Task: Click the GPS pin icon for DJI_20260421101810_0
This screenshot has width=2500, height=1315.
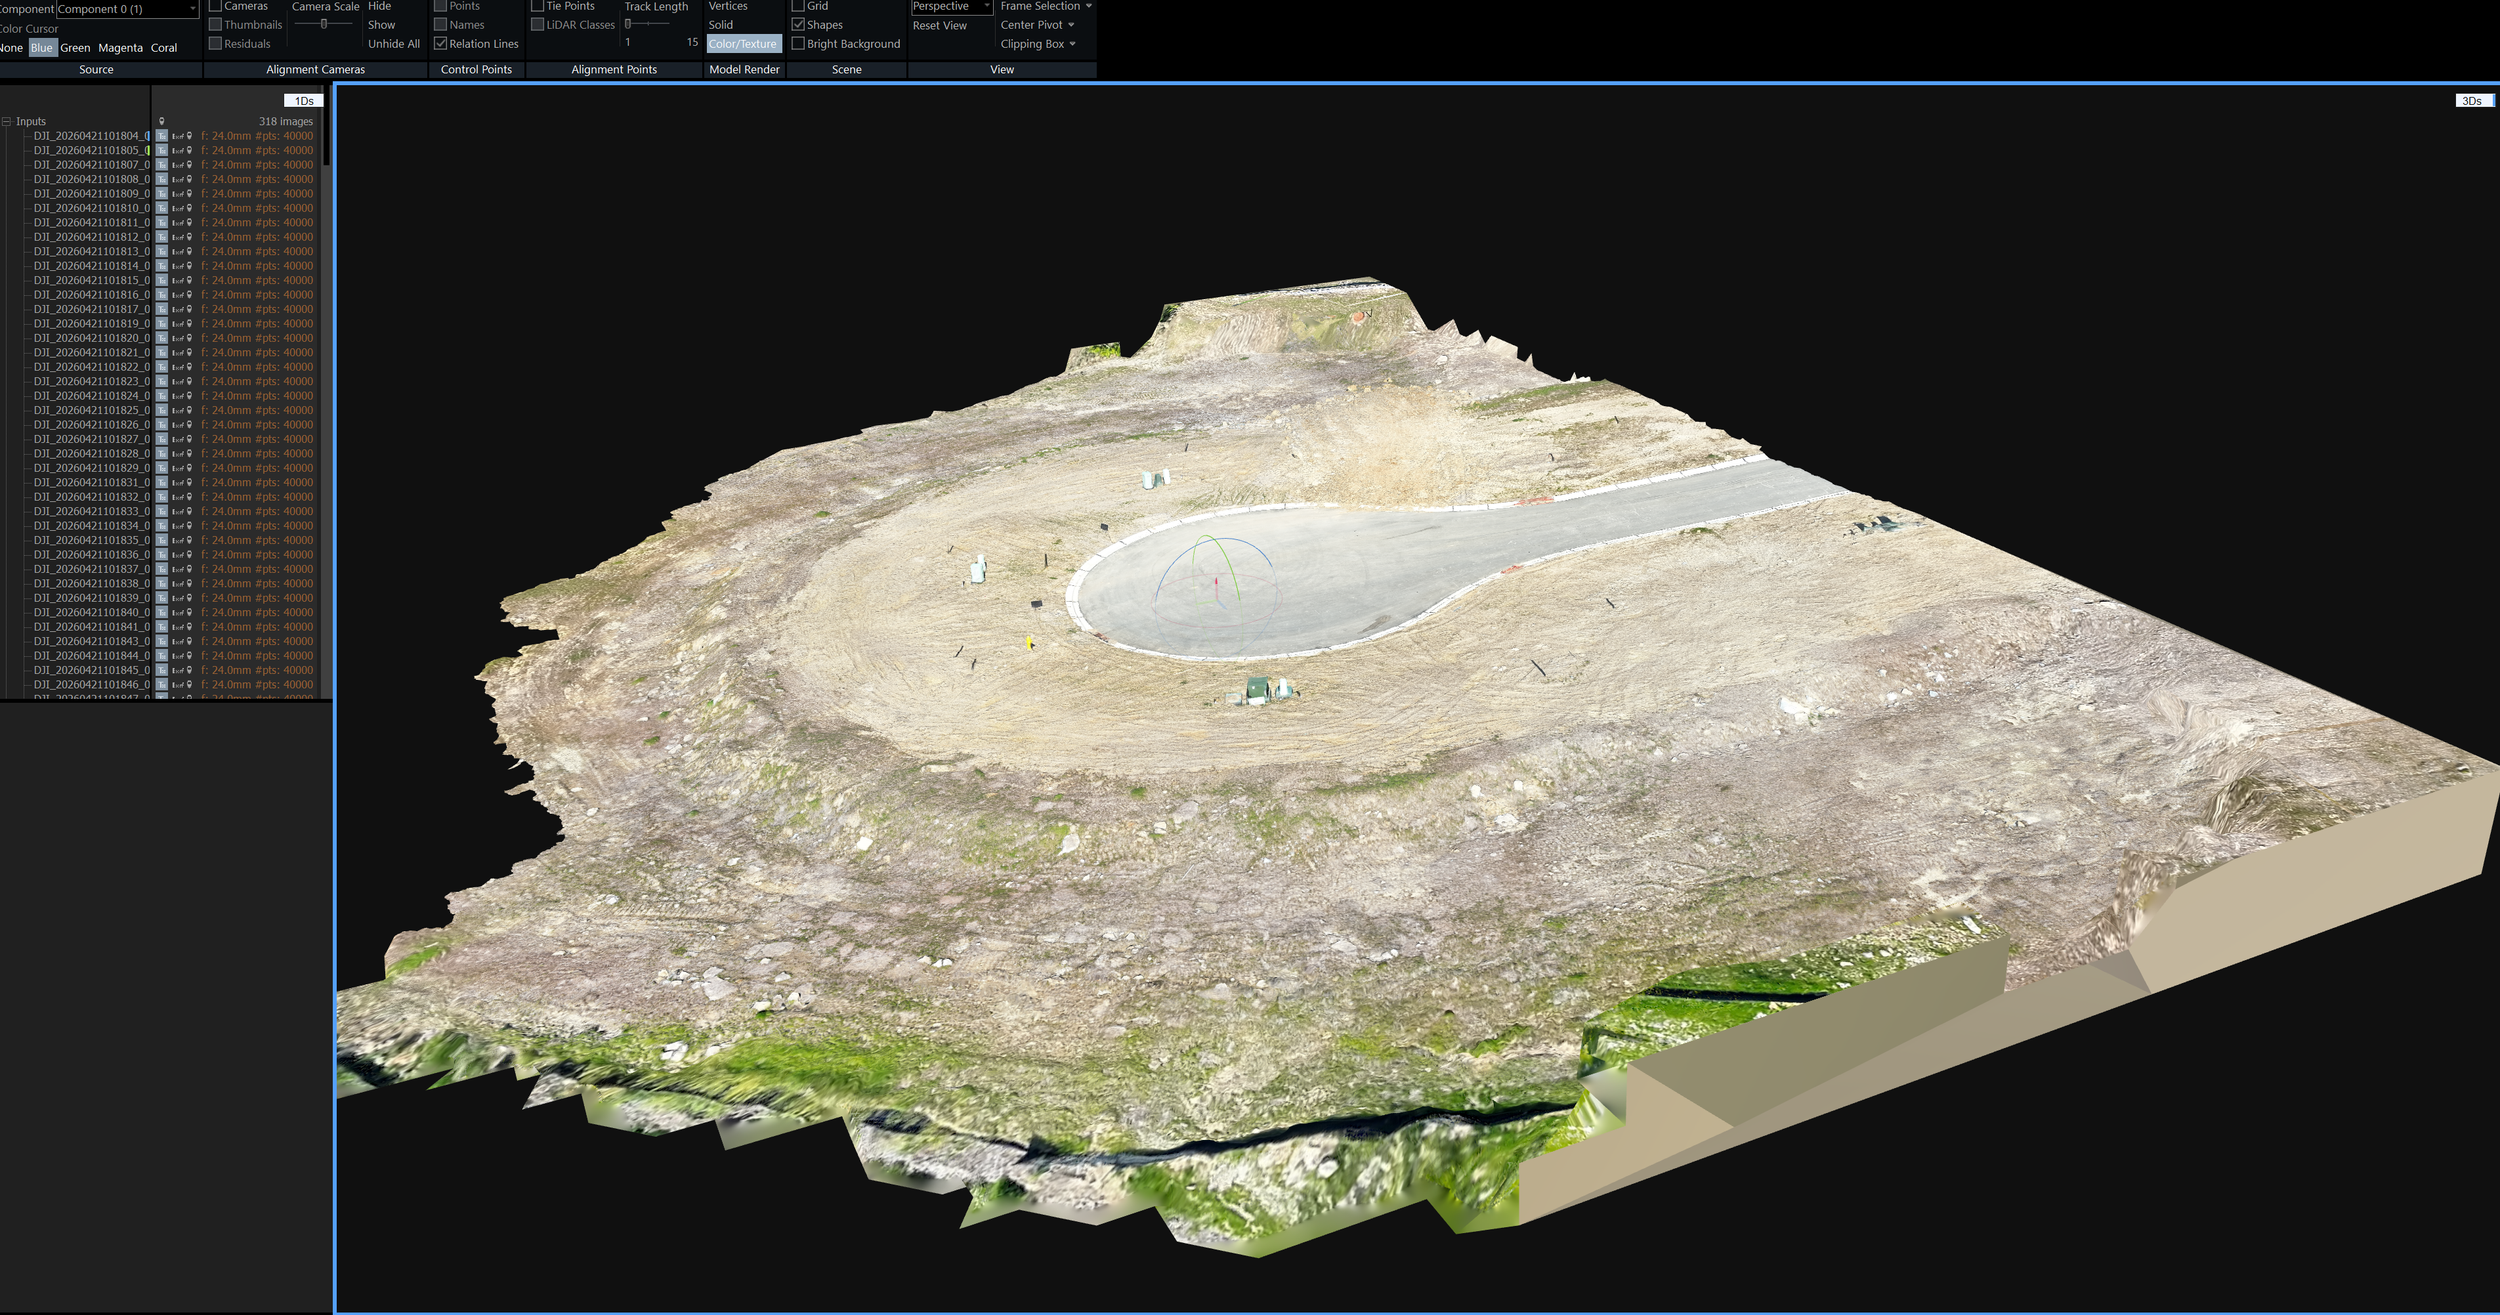Action: [189, 208]
